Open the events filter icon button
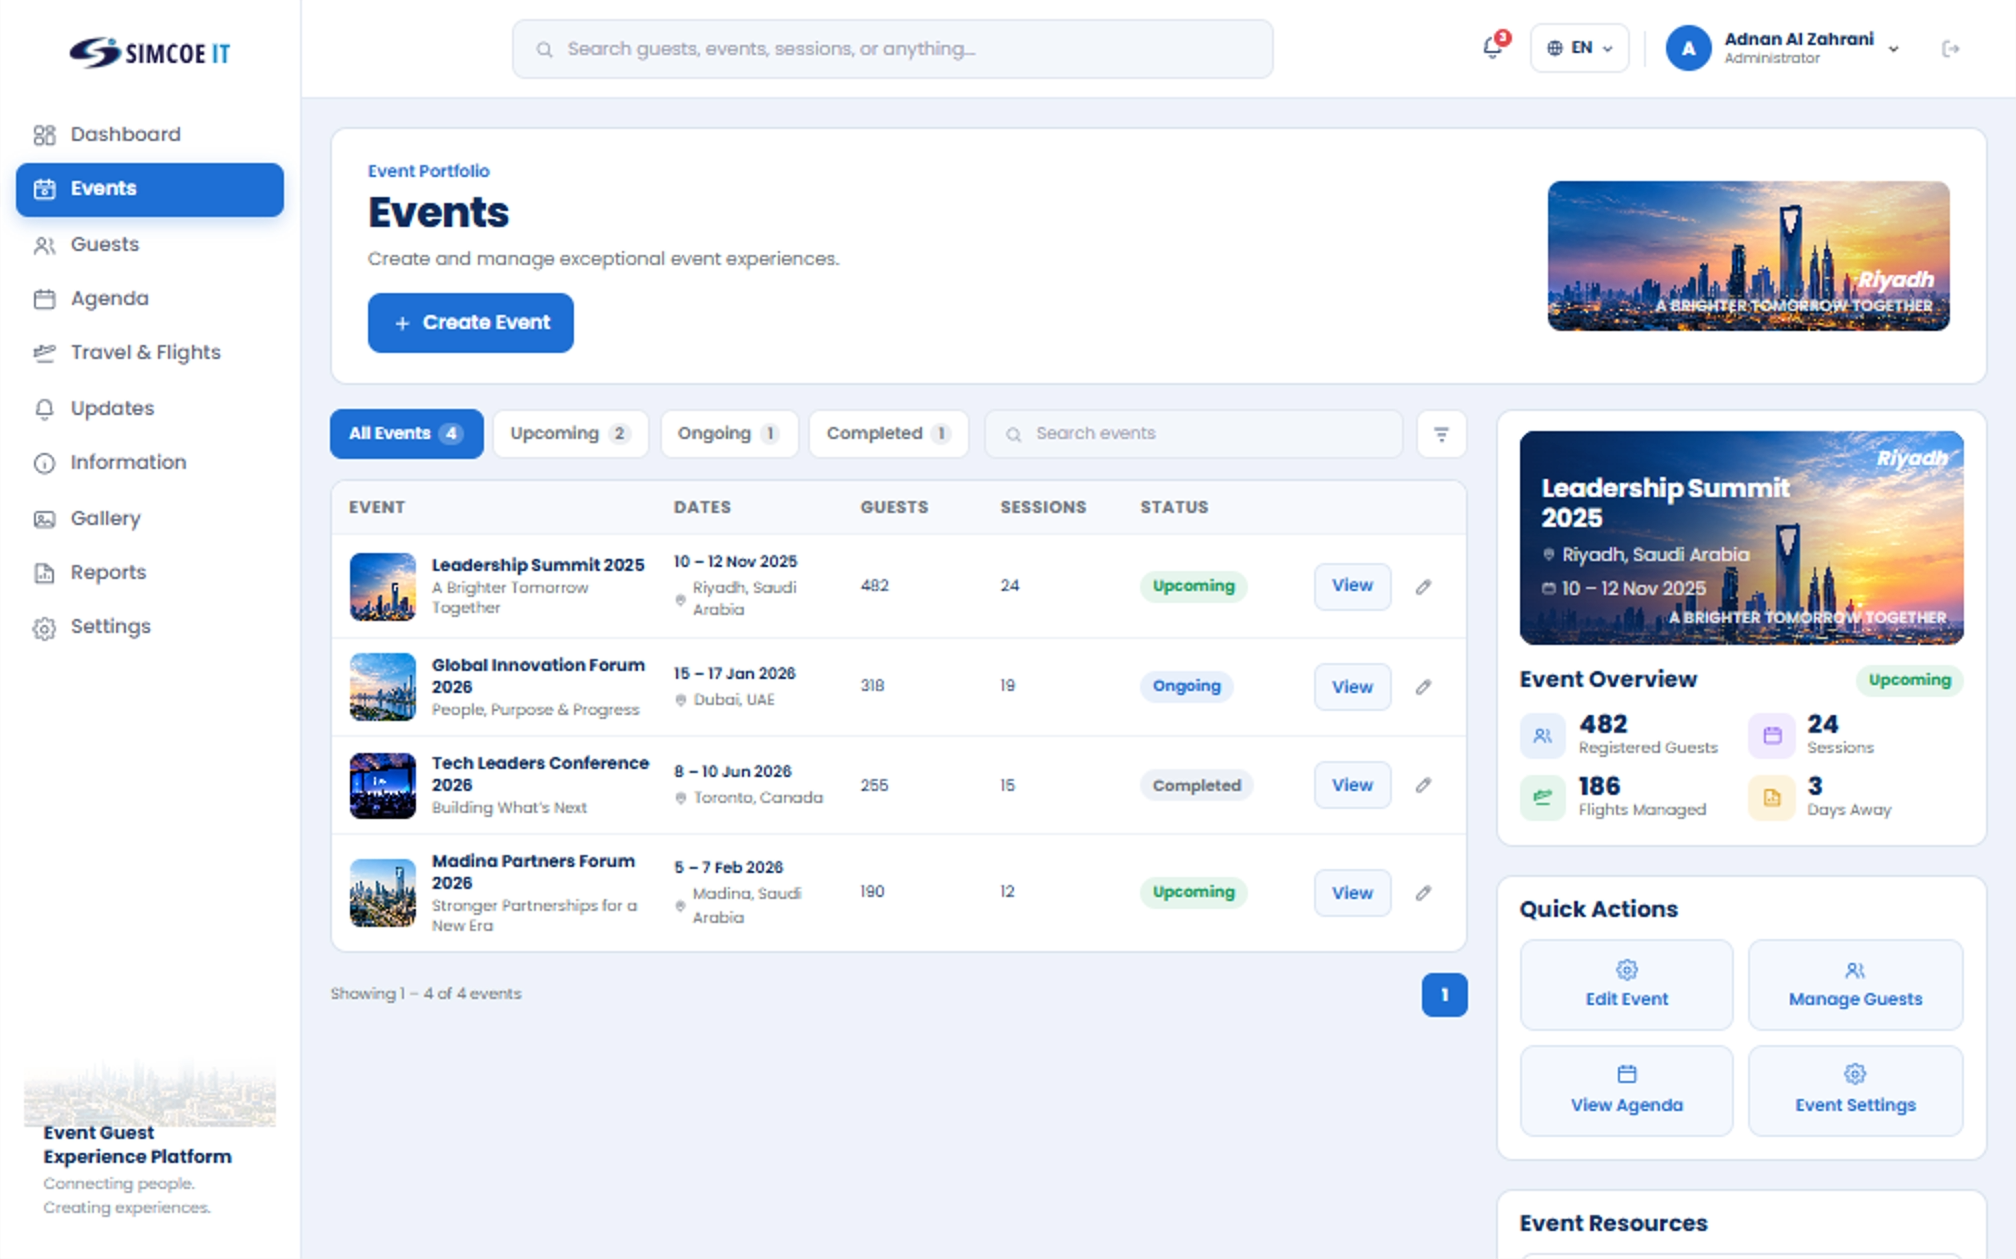The width and height of the screenshot is (2016, 1259). [1441, 434]
